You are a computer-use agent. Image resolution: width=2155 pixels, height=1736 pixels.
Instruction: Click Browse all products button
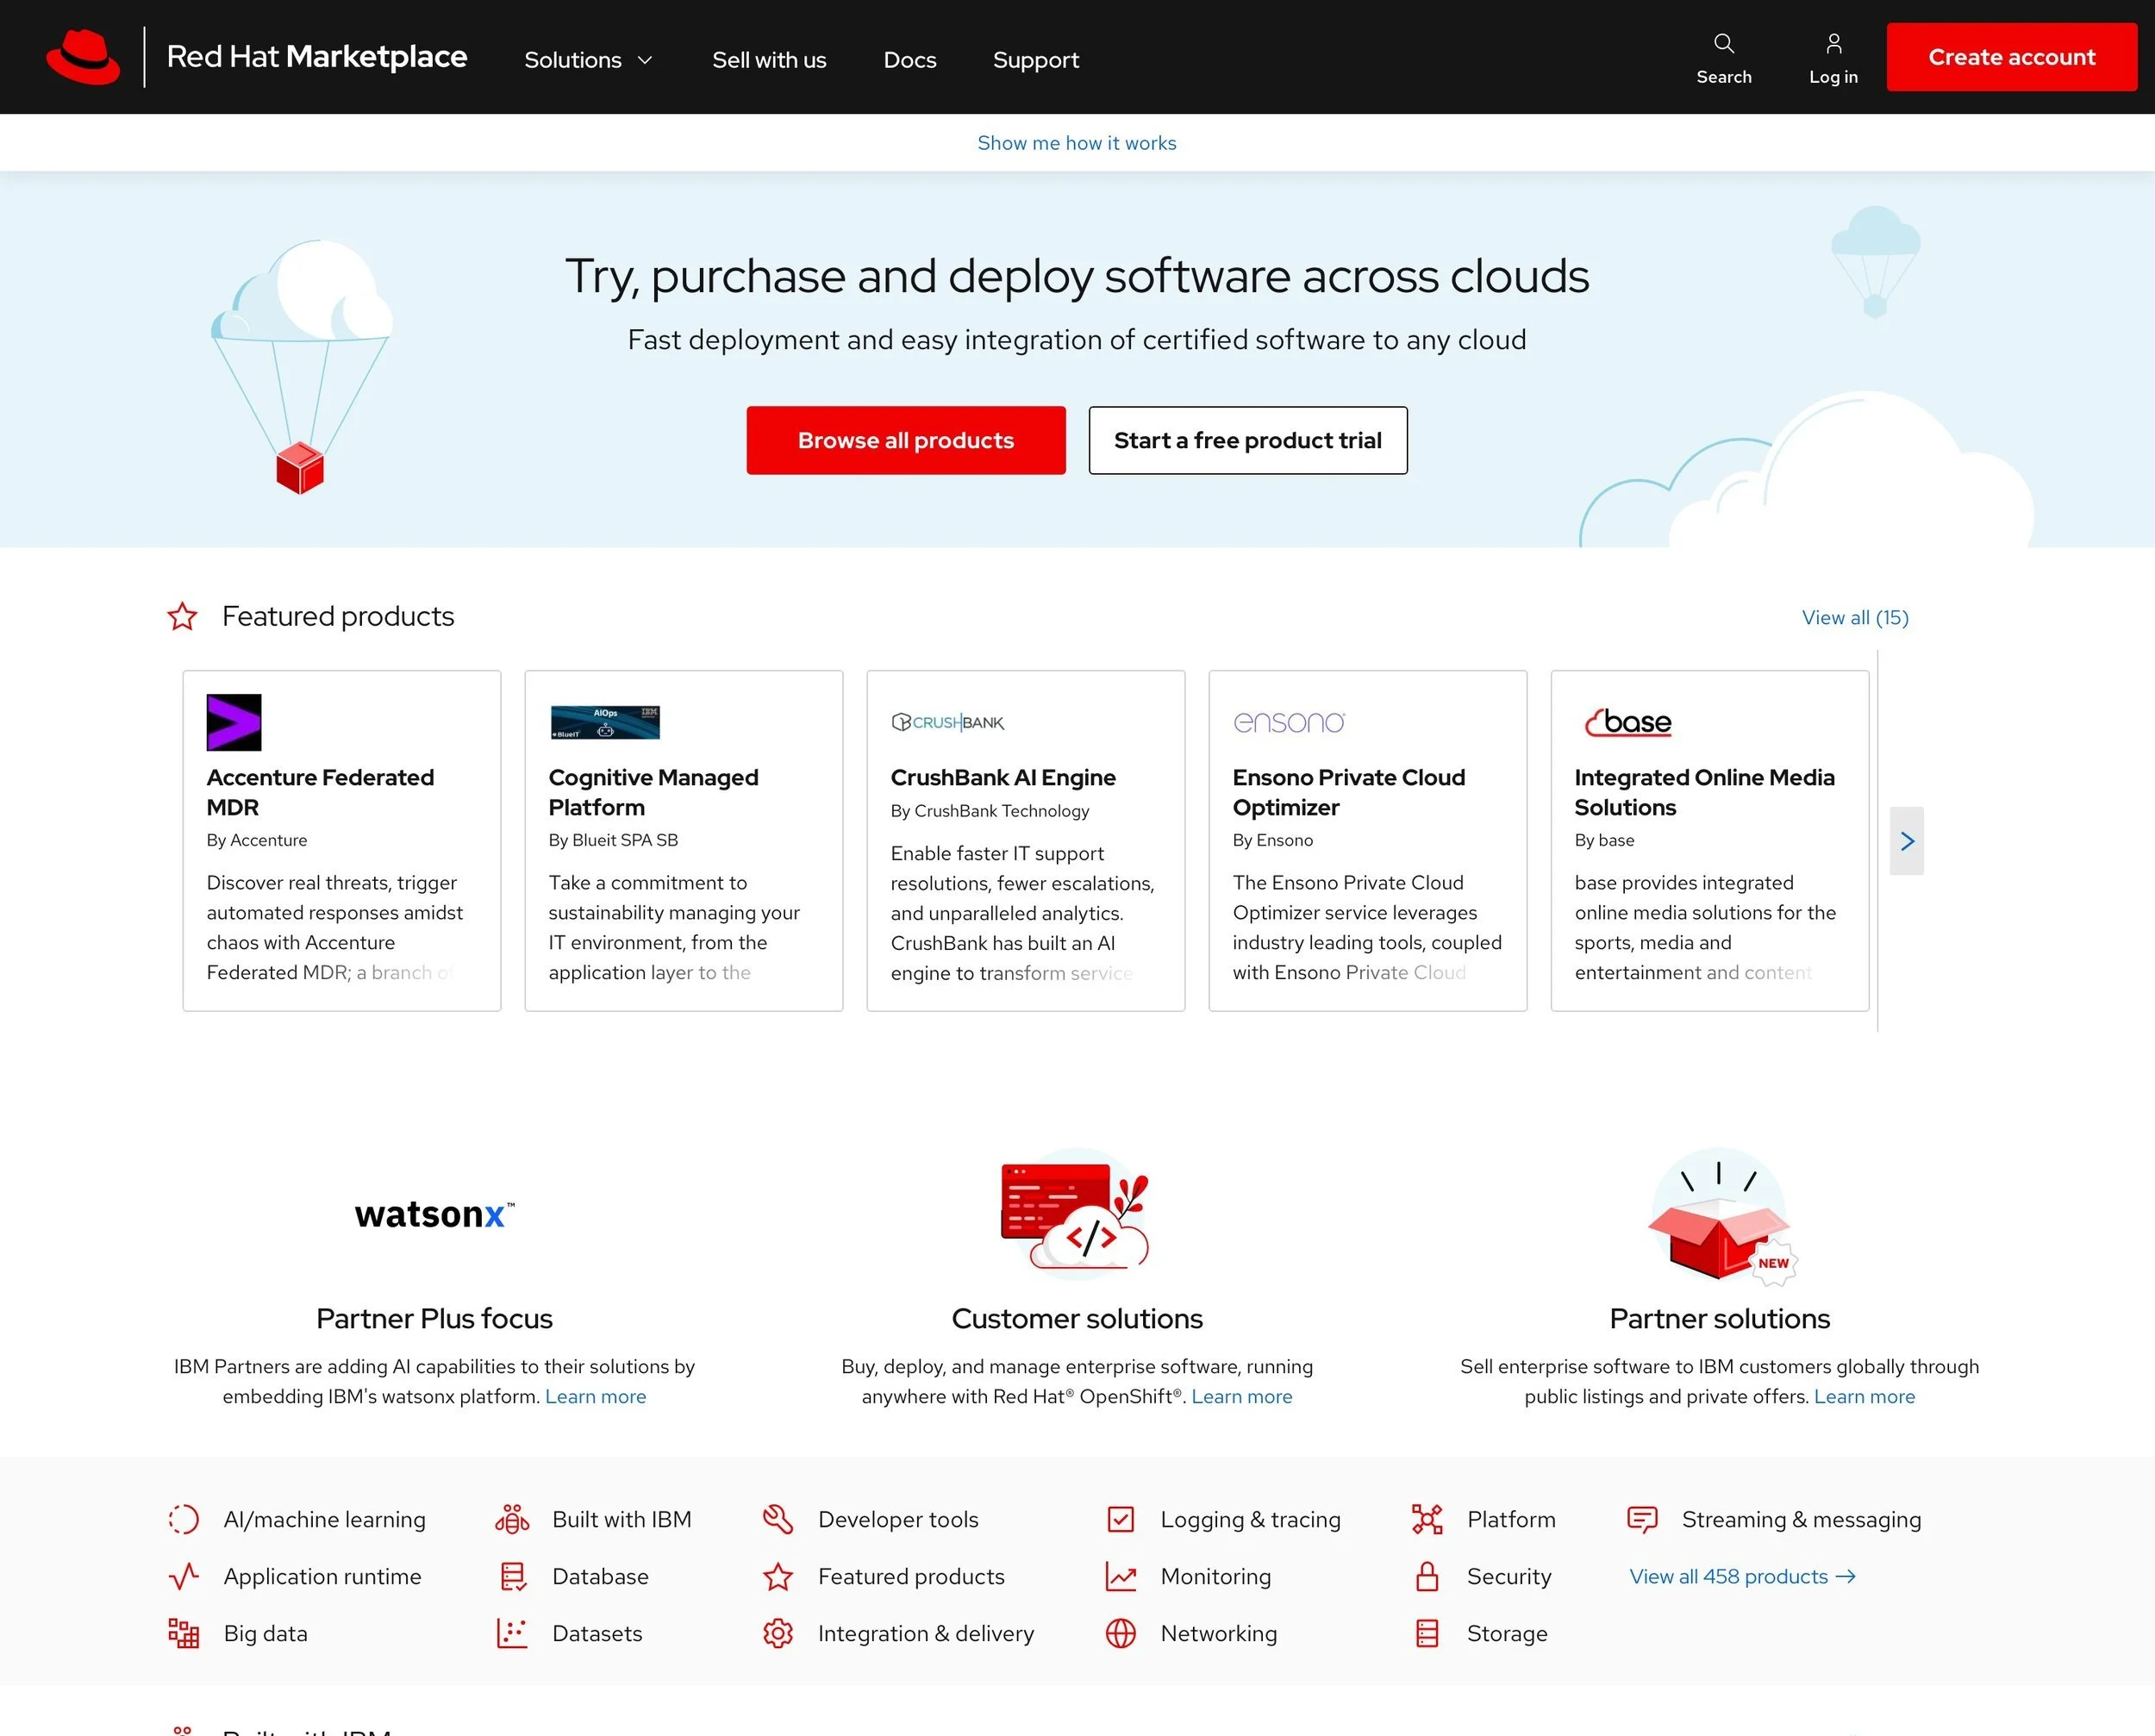(x=905, y=440)
